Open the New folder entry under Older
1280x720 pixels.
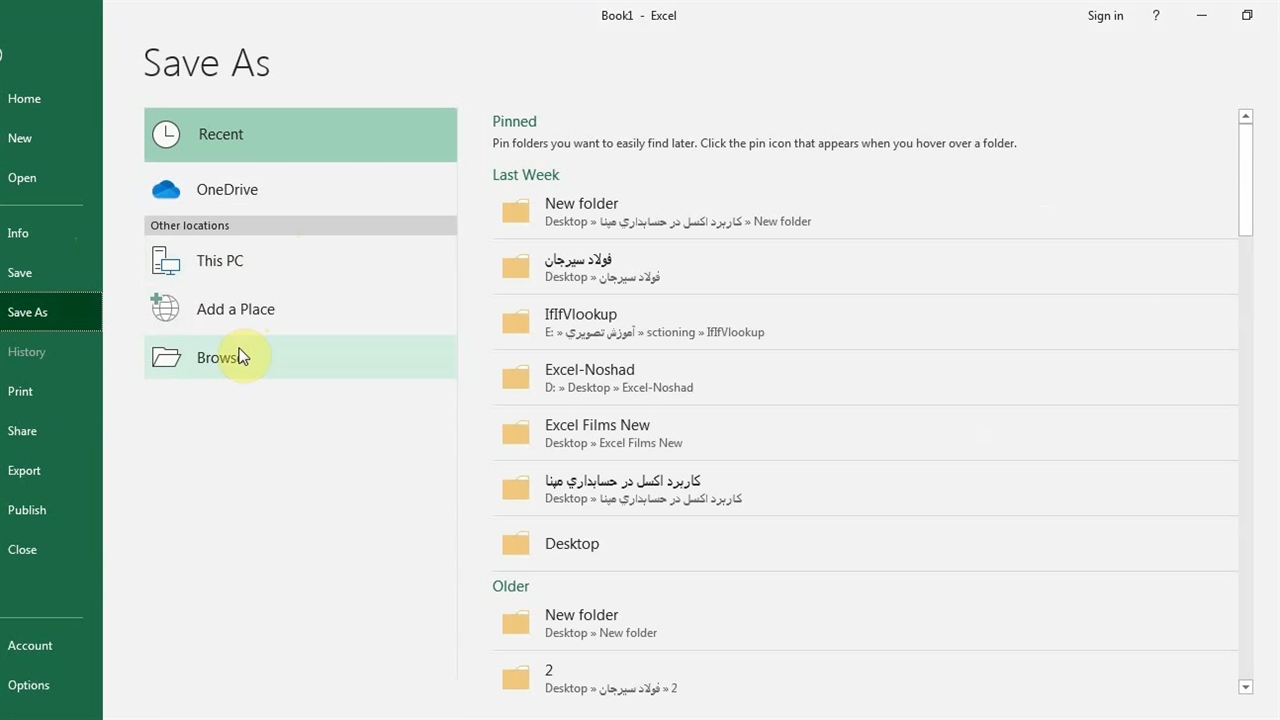click(x=865, y=623)
